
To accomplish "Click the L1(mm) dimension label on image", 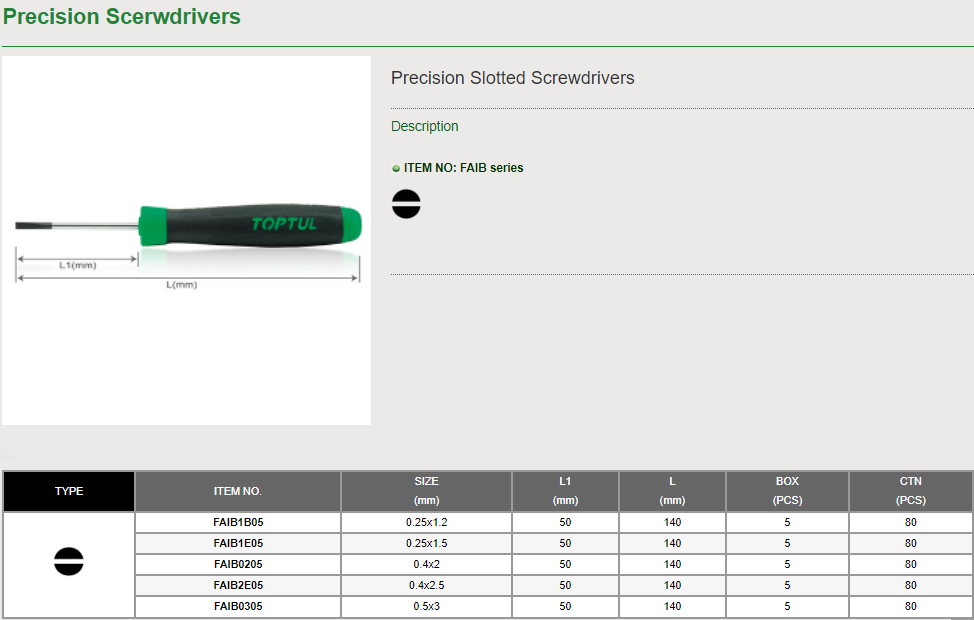I will coord(78,265).
